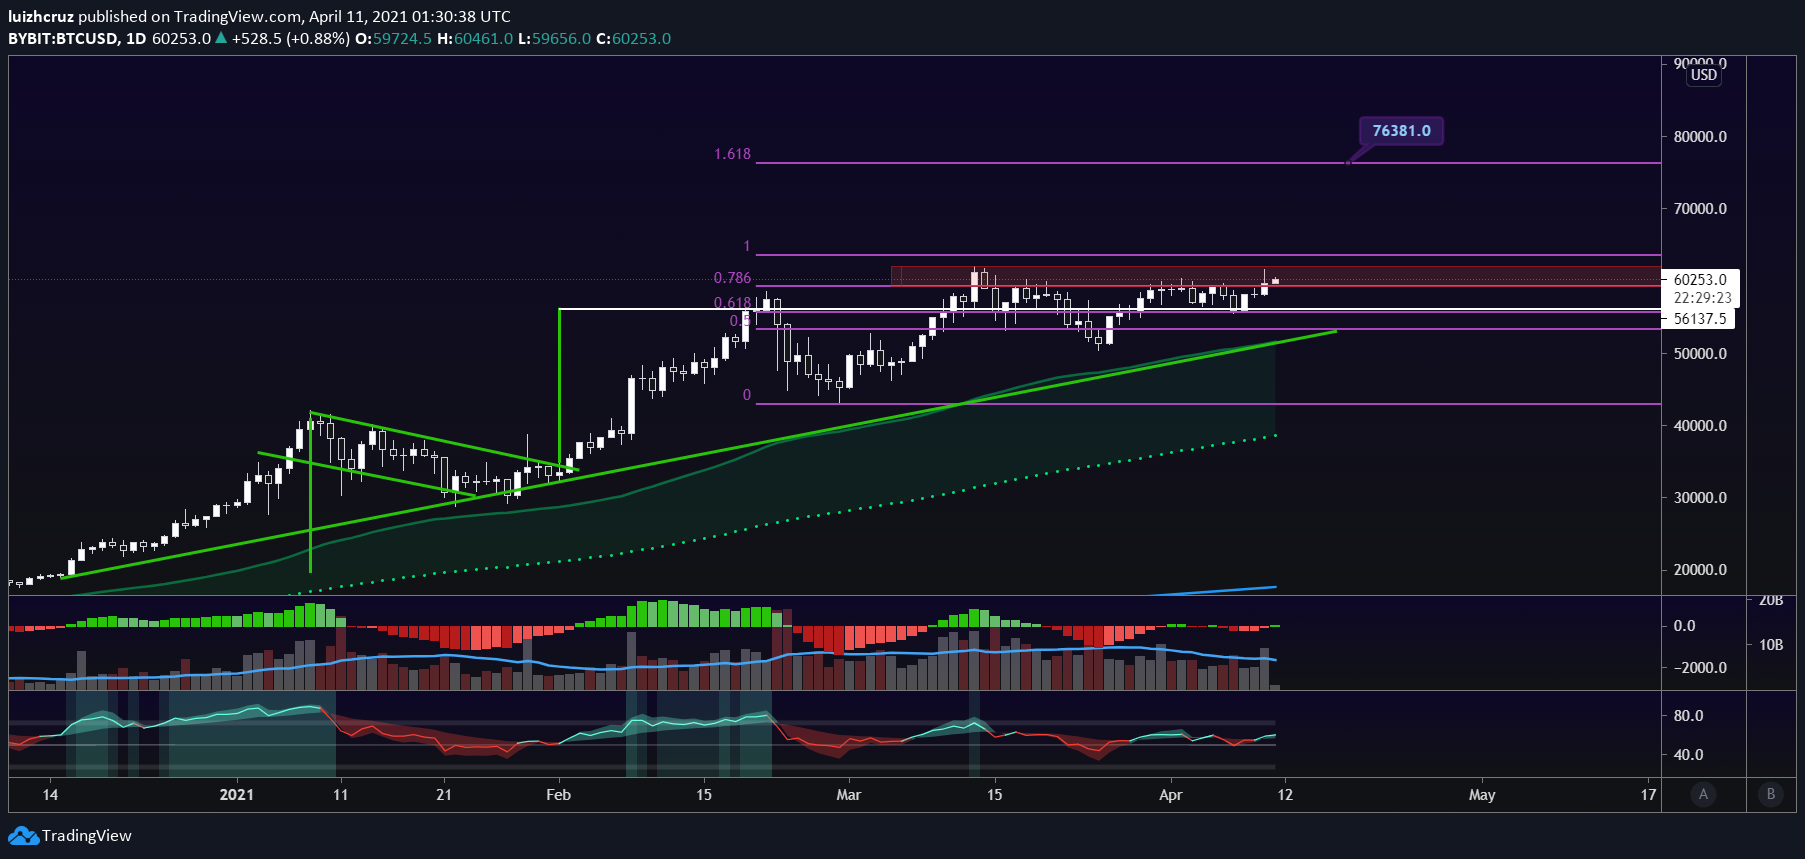Viewport: 1805px width, 859px height.
Task: Click the +528.5 (+0.88%) change value
Action: click(x=291, y=38)
